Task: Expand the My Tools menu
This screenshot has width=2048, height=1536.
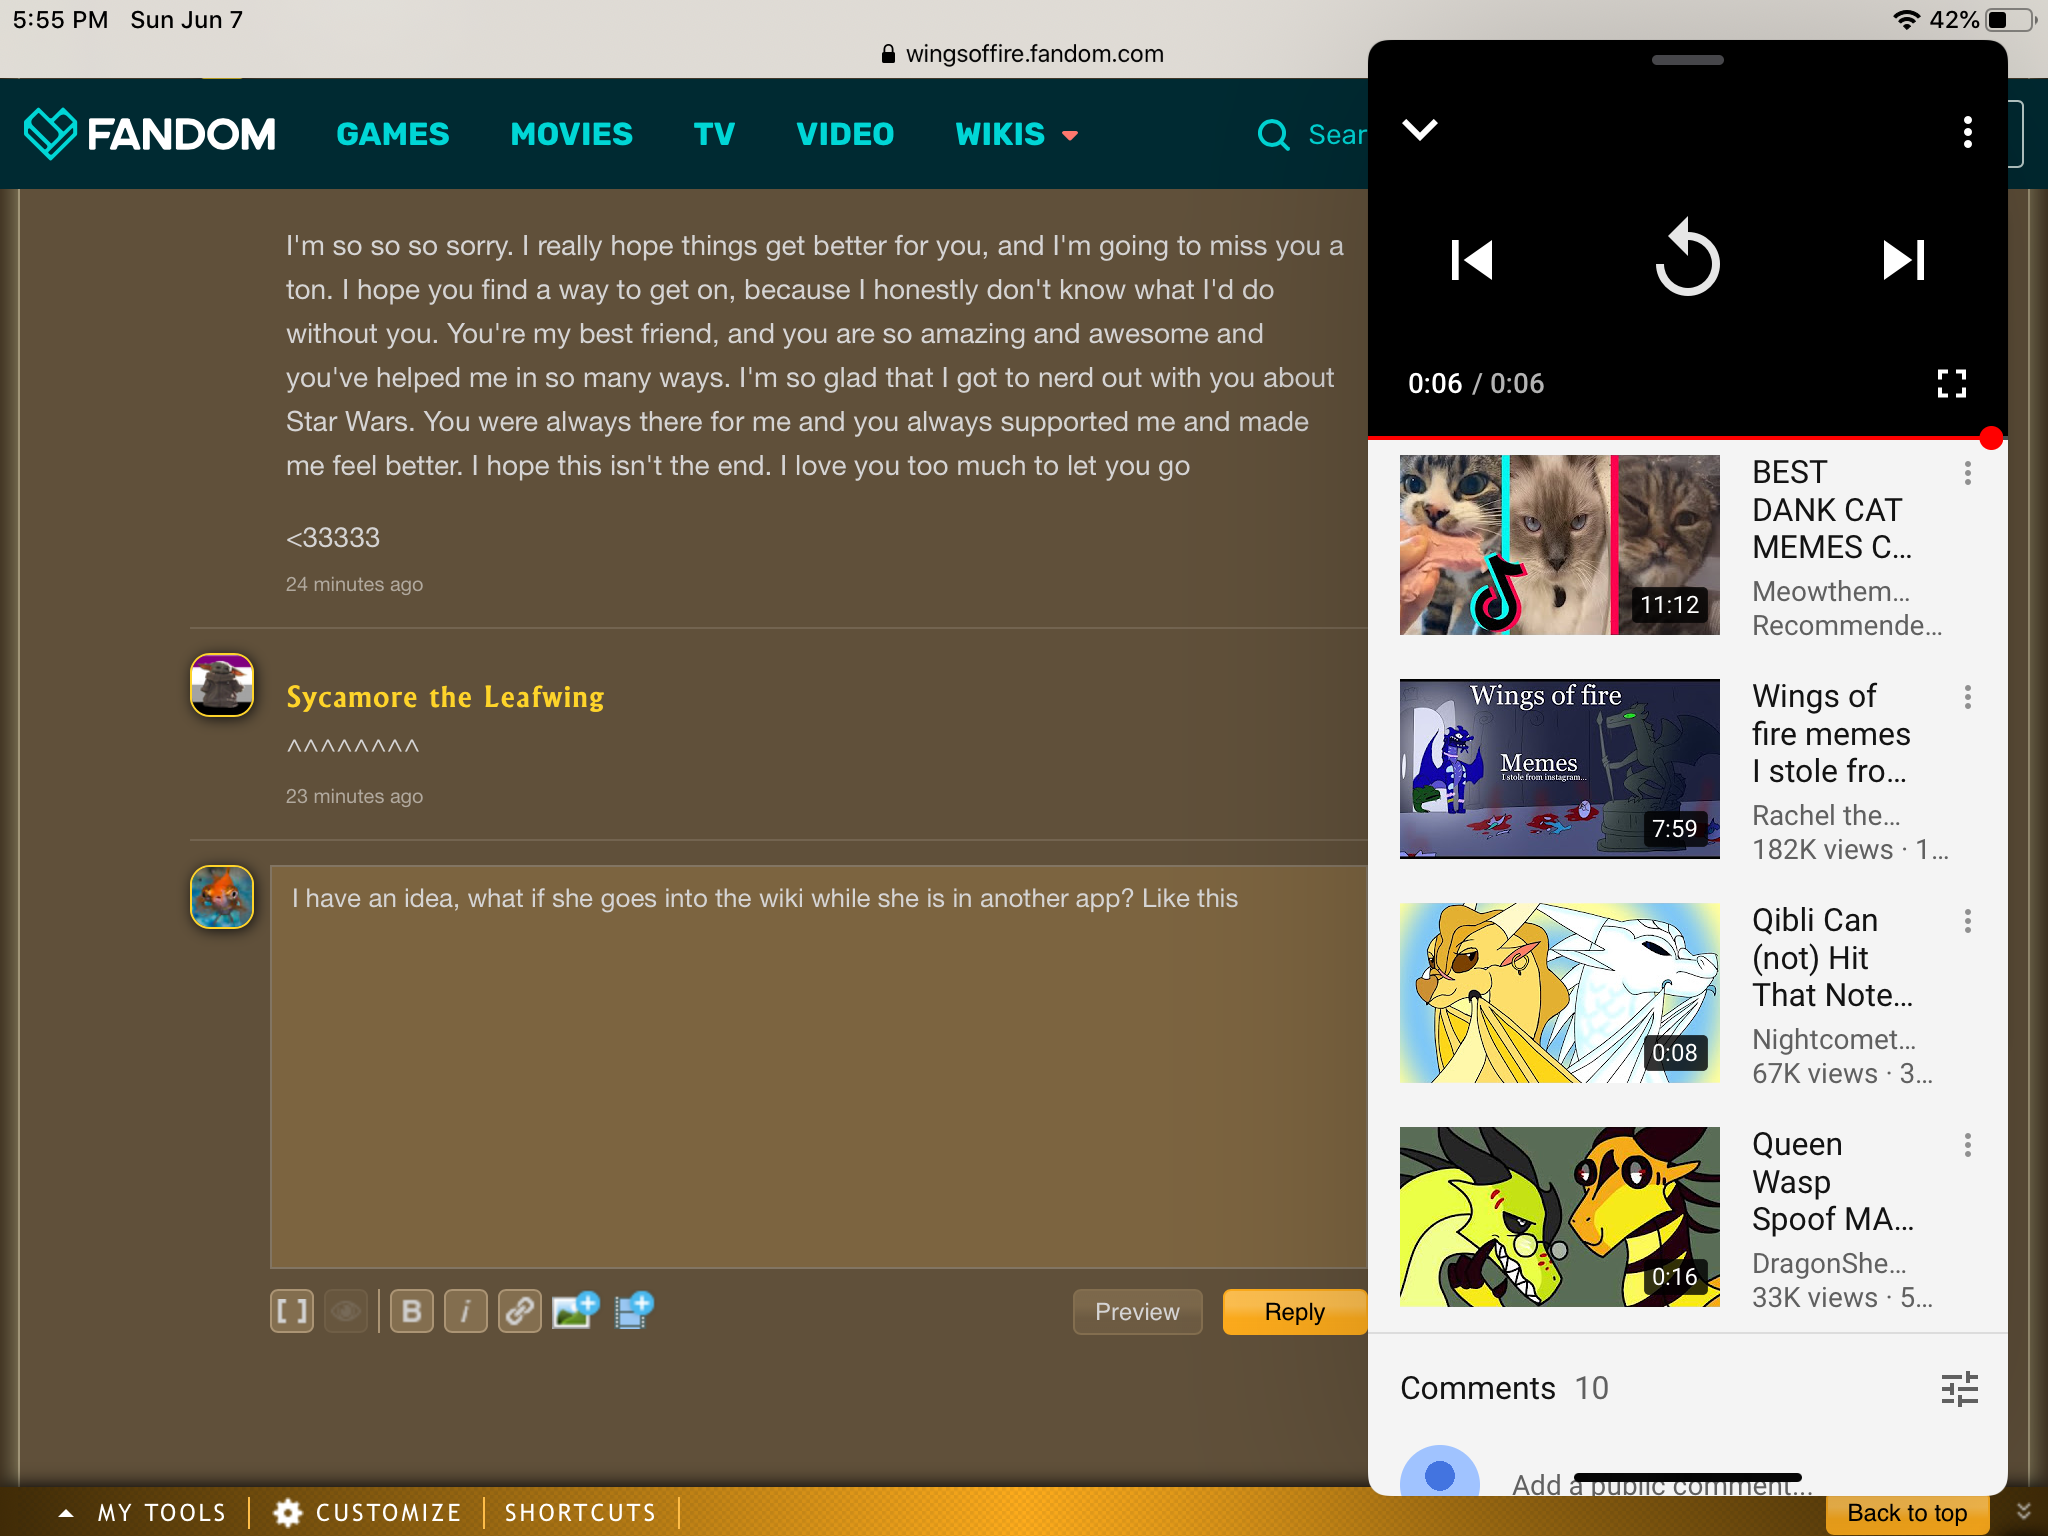Action: tap(142, 1512)
